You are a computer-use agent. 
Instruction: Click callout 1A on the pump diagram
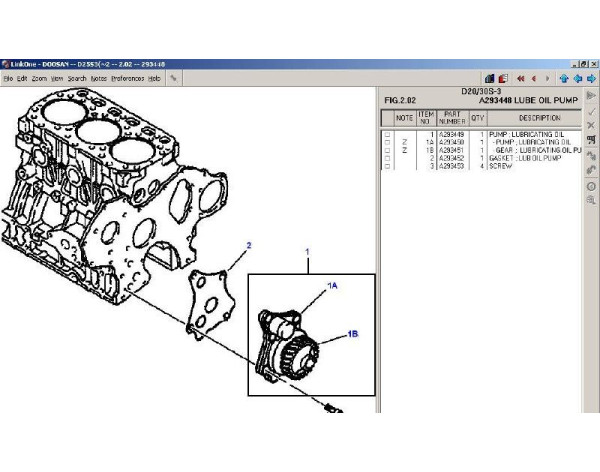(x=333, y=286)
